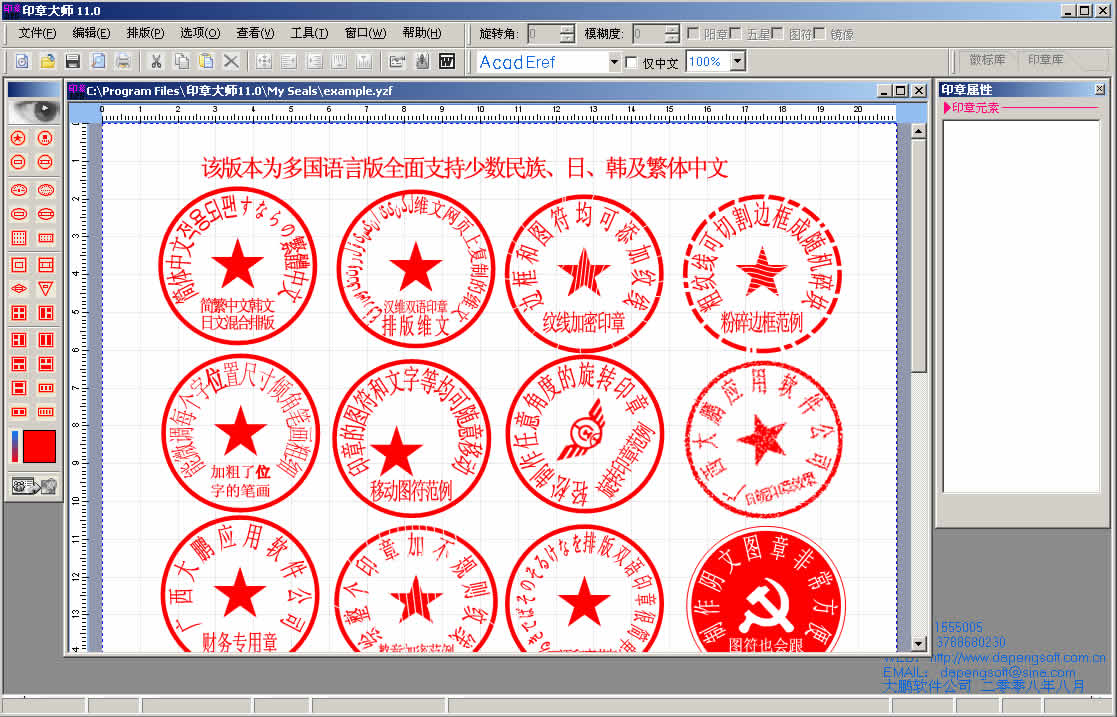Toggle the 阳章 checkbox
The image size is (1117, 717).
693,34
